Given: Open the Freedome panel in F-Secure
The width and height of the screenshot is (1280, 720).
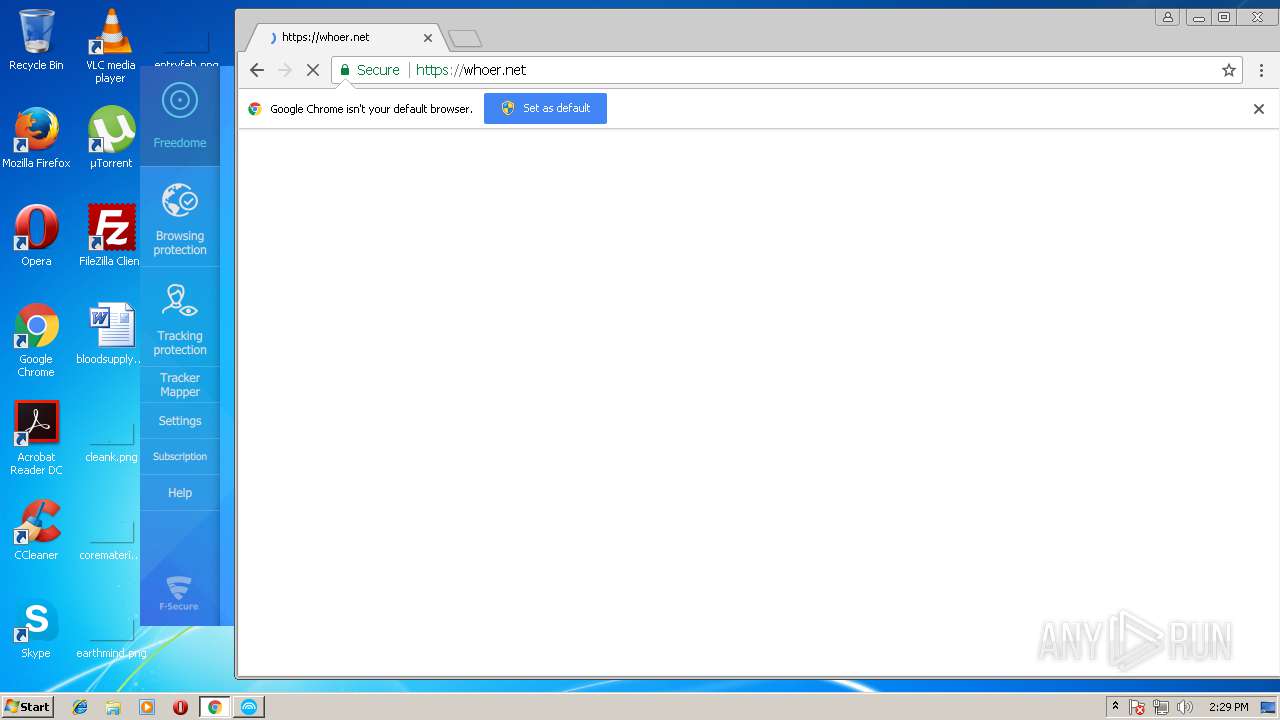Looking at the screenshot, I should point(180,117).
